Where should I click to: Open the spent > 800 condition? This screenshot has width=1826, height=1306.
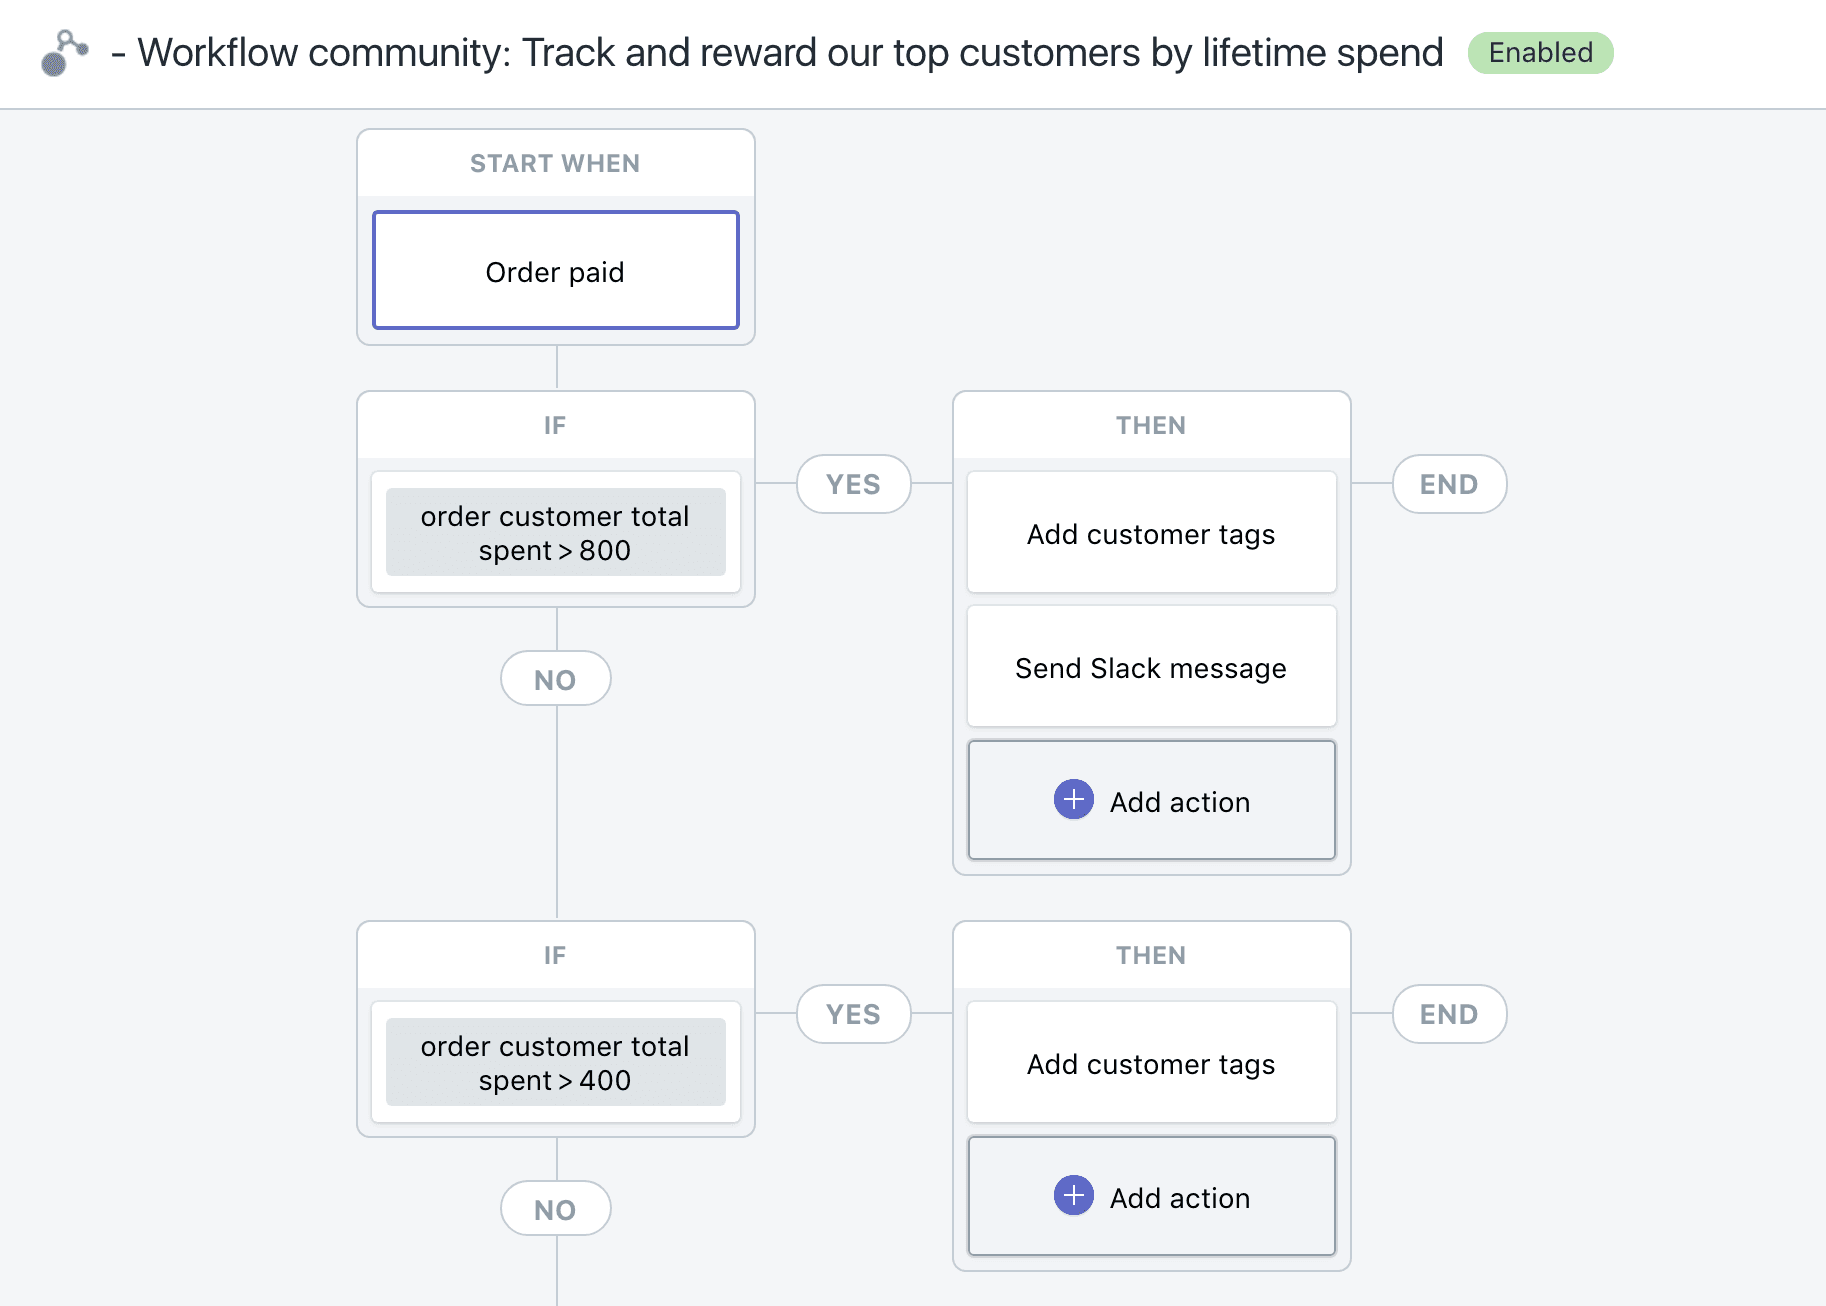pyautogui.click(x=556, y=532)
